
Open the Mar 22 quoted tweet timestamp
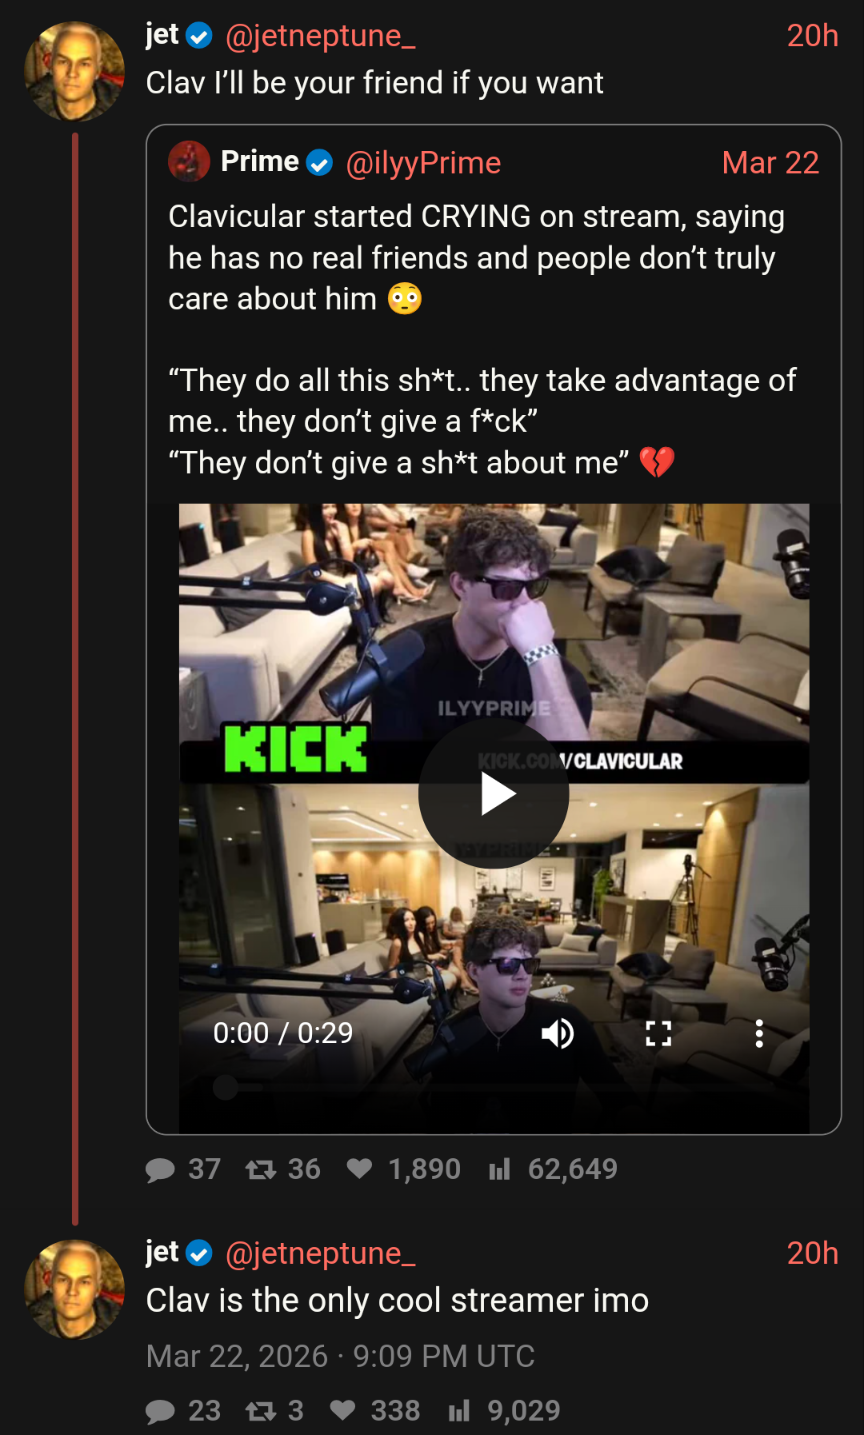pos(770,163)
